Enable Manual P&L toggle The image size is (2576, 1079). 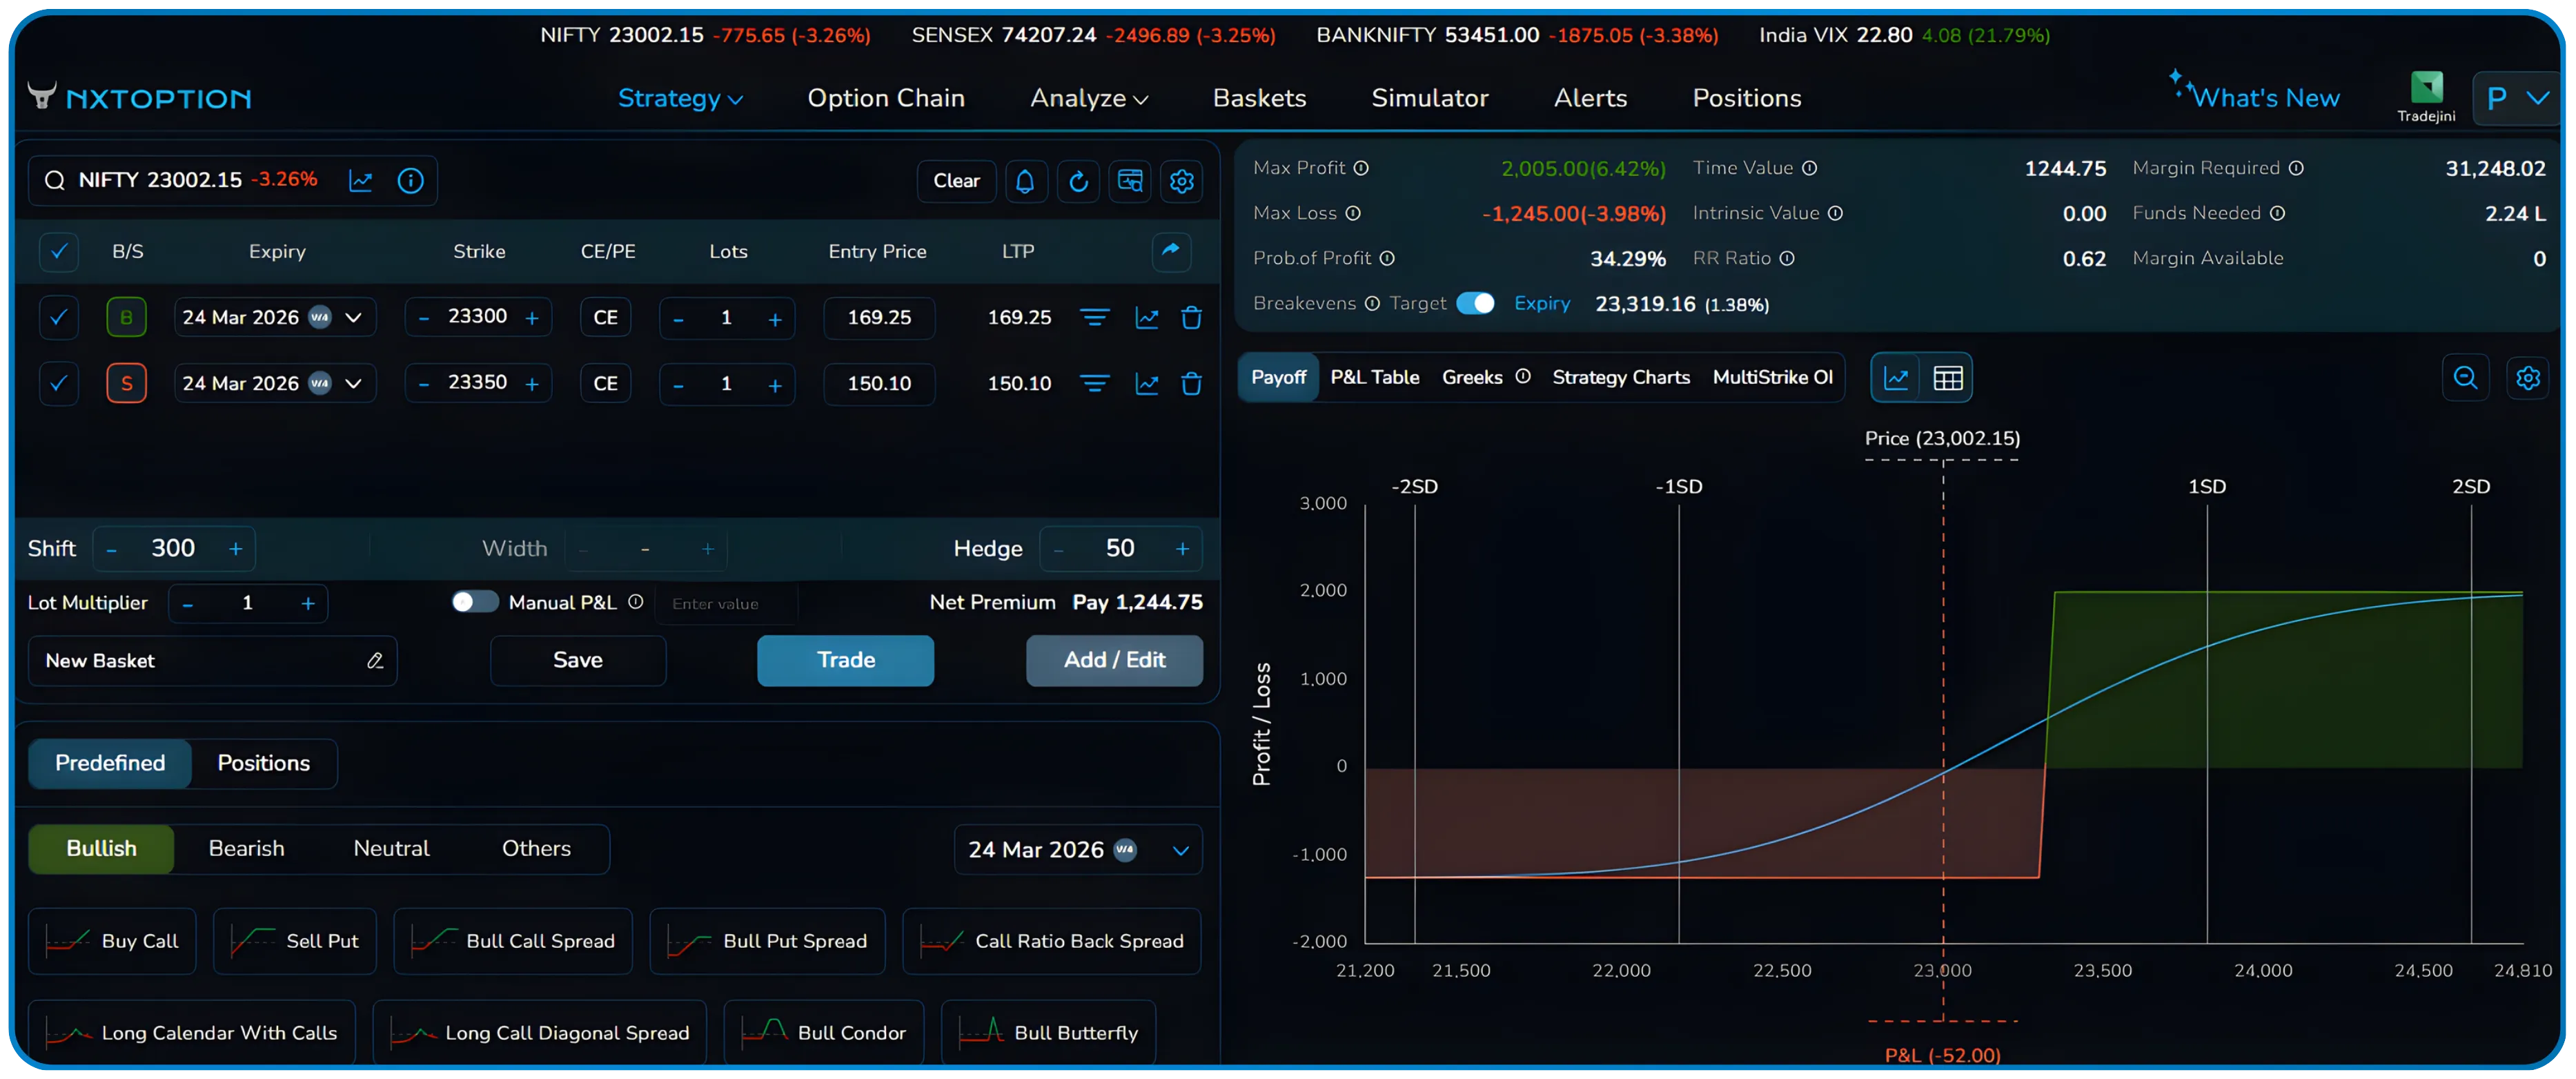(475, 602)
